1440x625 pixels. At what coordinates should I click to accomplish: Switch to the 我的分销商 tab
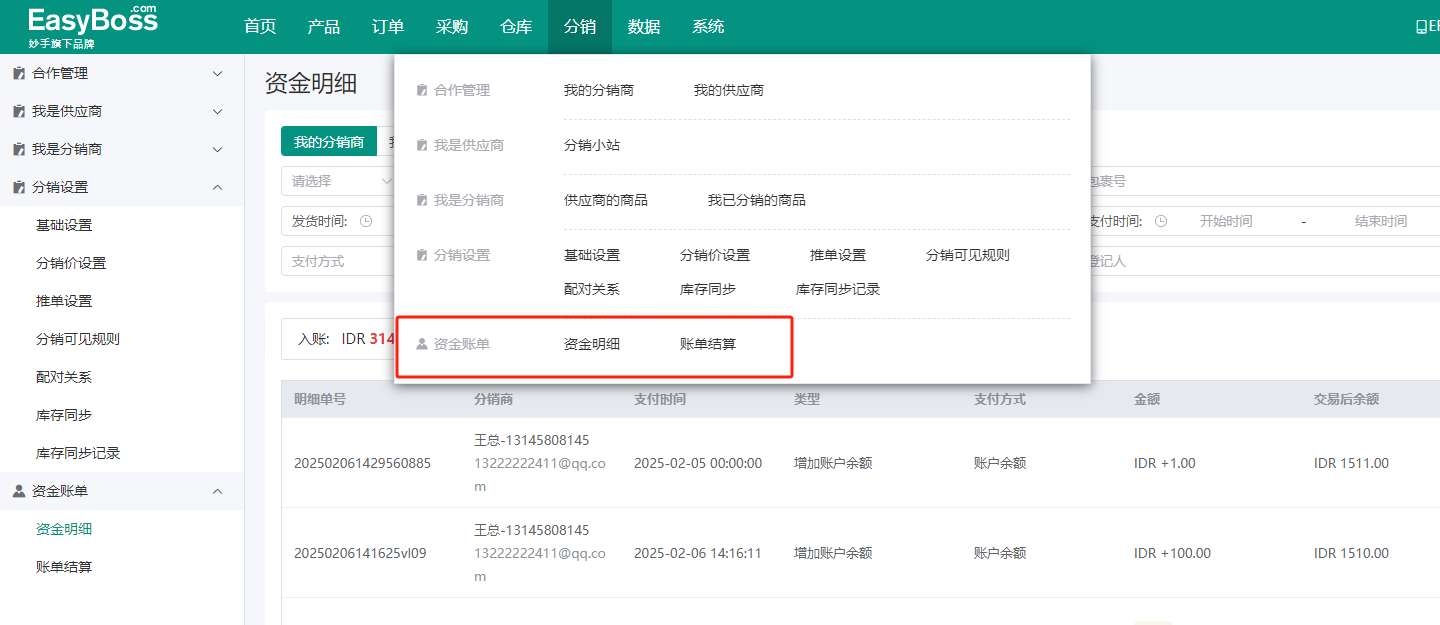point(328,142)
